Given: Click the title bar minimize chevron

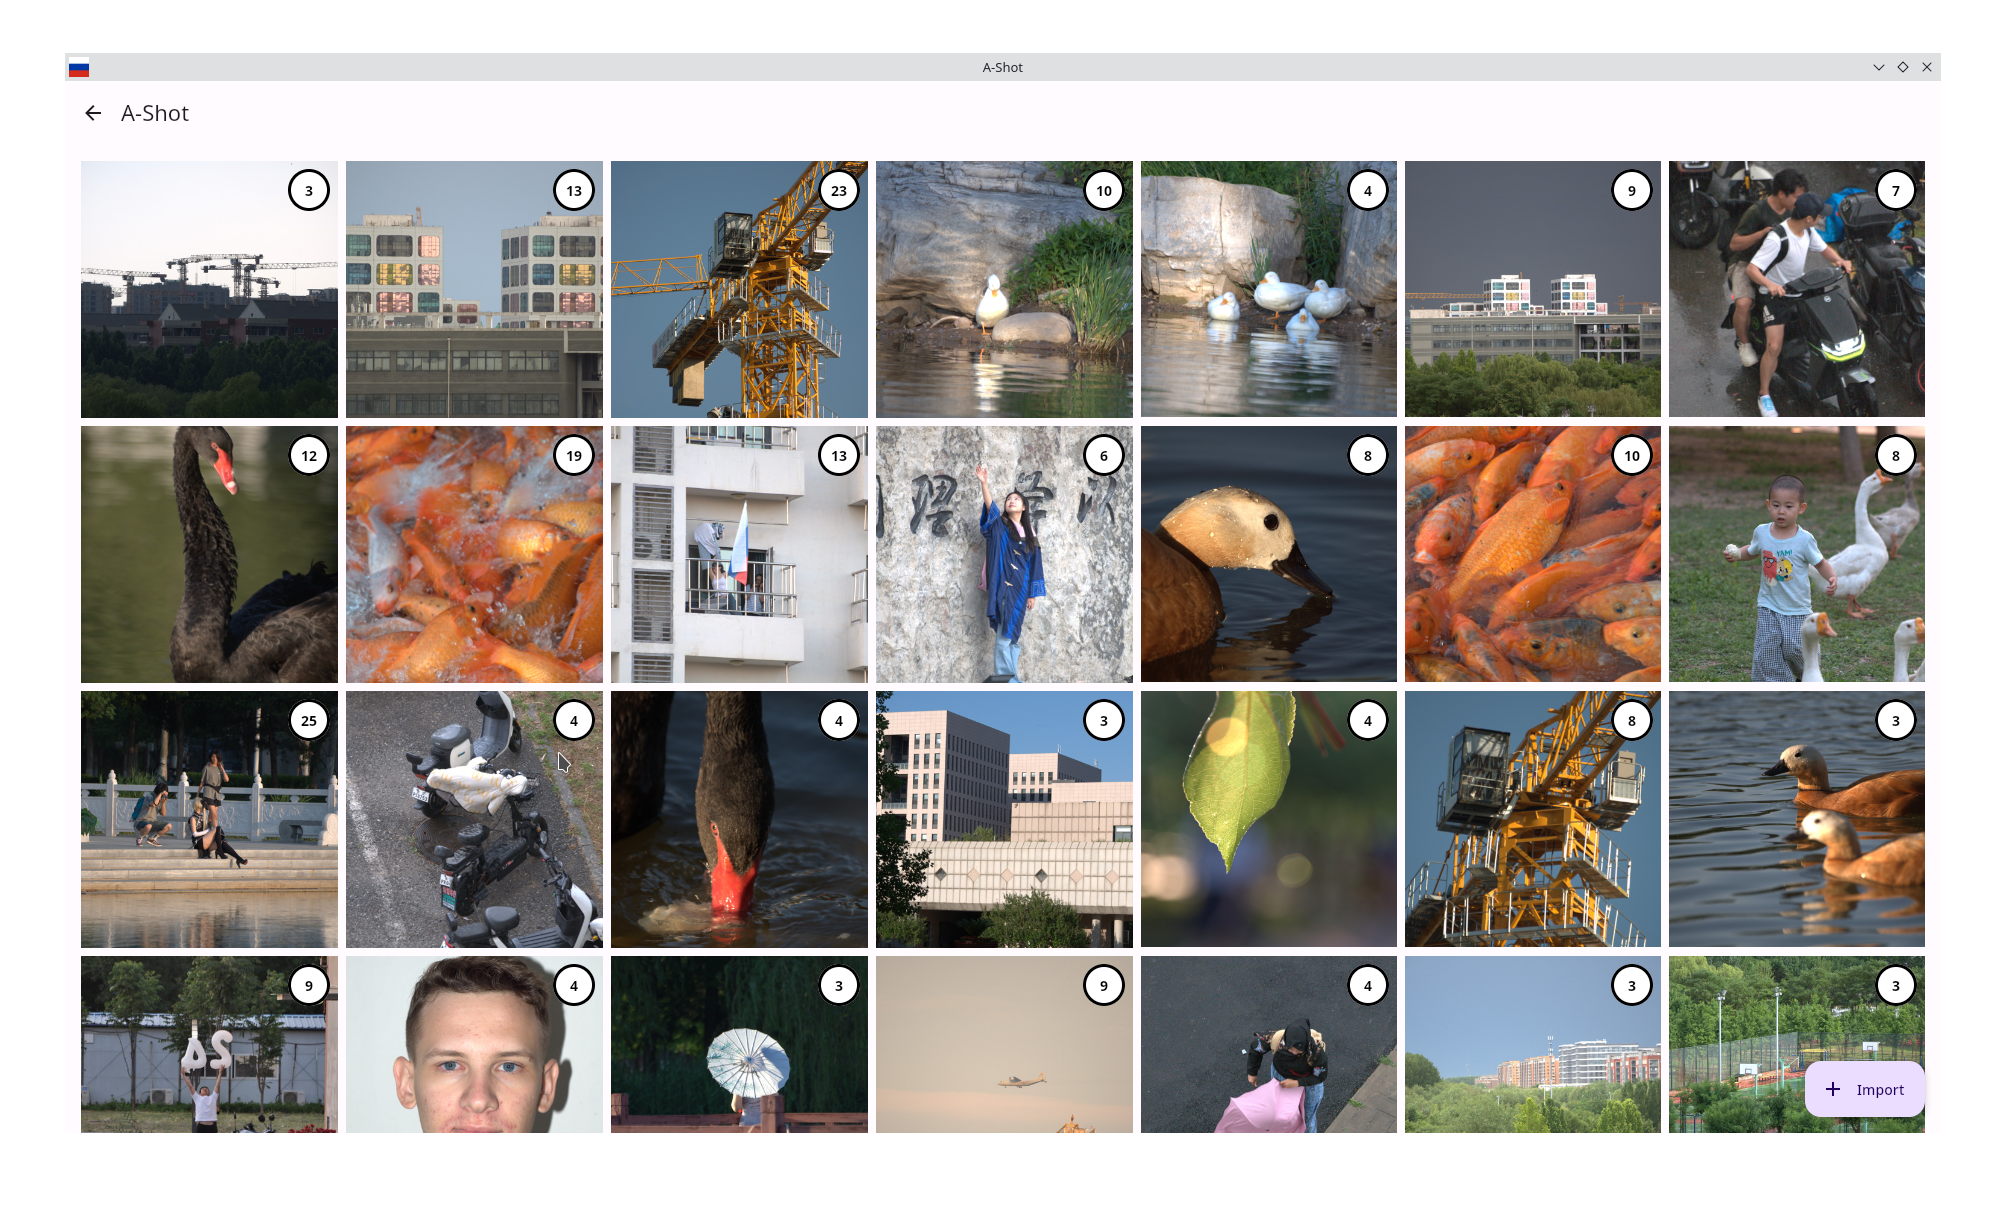Looking at the screenshot, I should click(1878, 67).
